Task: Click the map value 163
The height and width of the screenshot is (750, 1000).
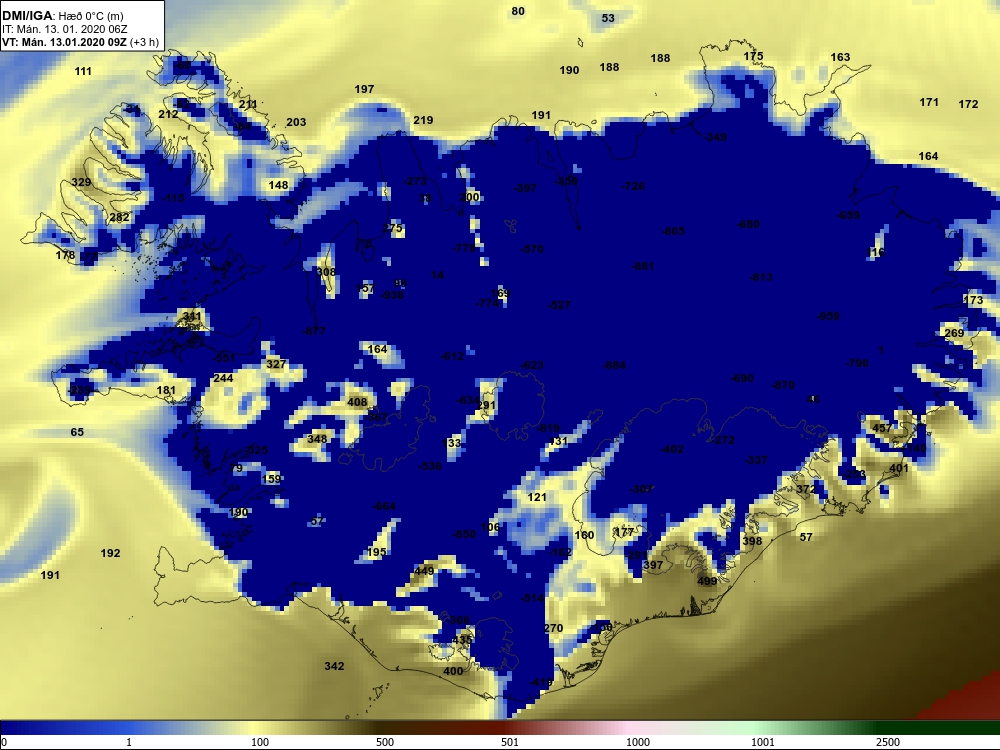Action: tap(840, 57)
